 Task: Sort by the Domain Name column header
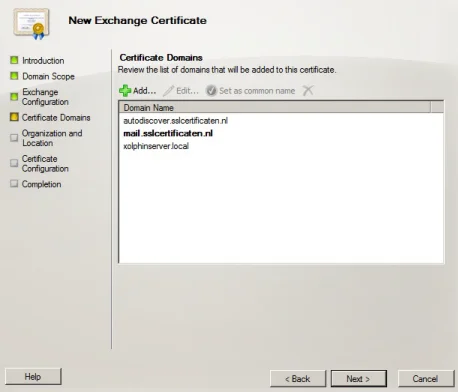(x=275, y=107)
